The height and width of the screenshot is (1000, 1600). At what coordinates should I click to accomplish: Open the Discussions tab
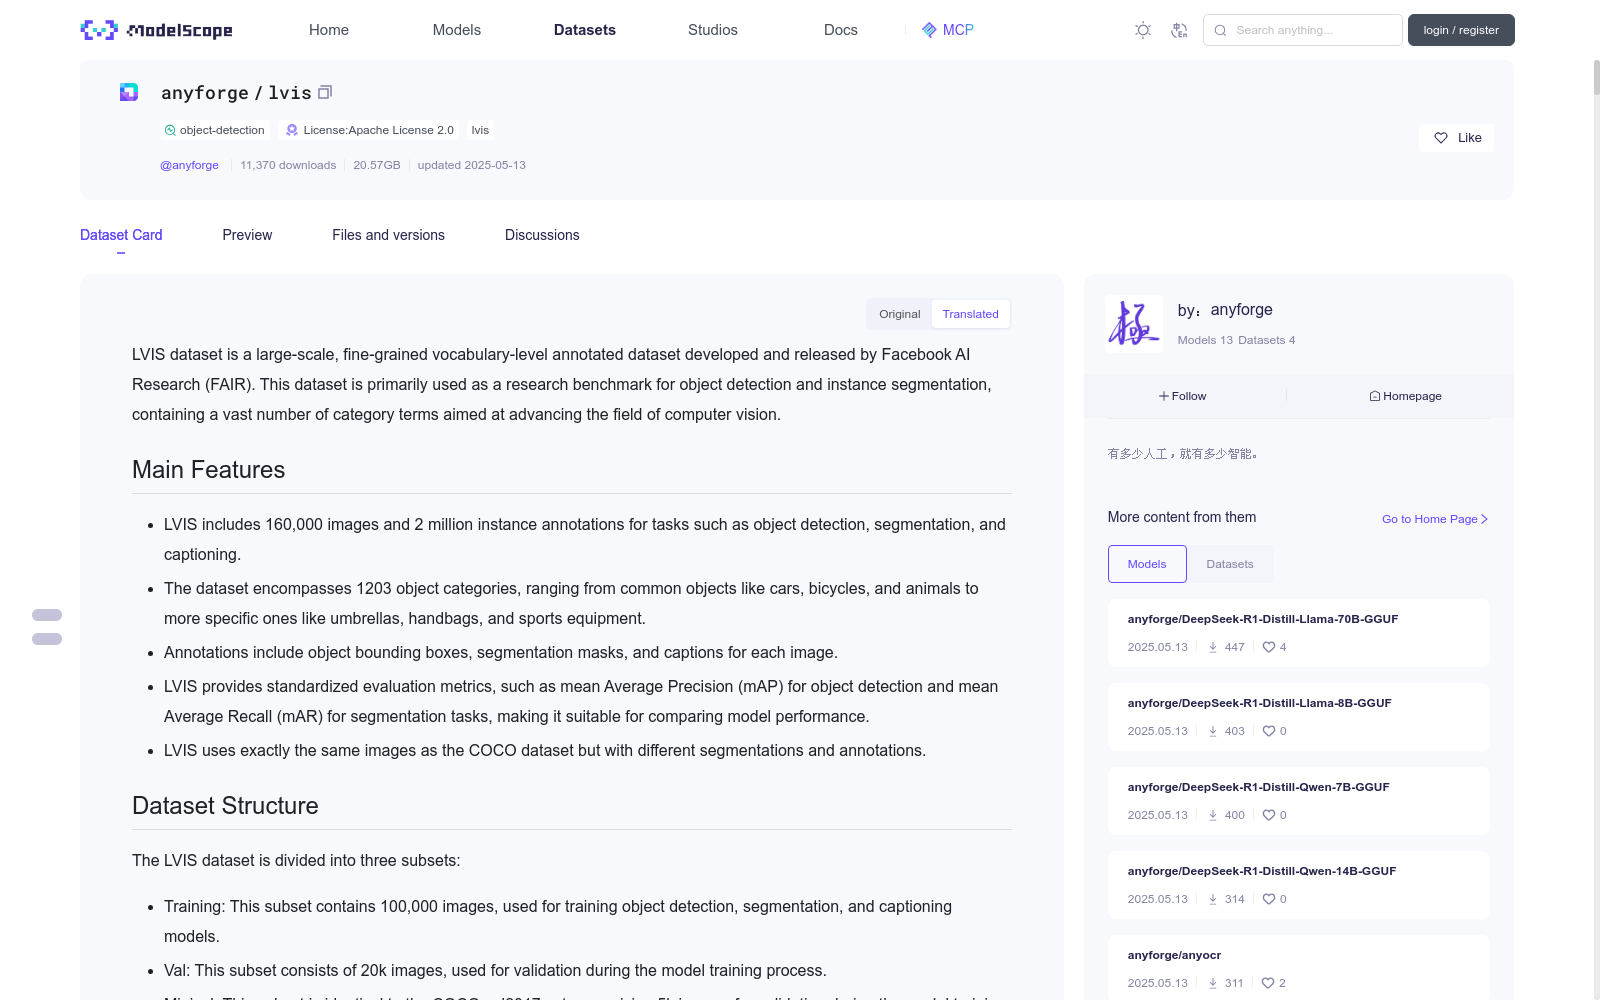click(x=542, y=235)
